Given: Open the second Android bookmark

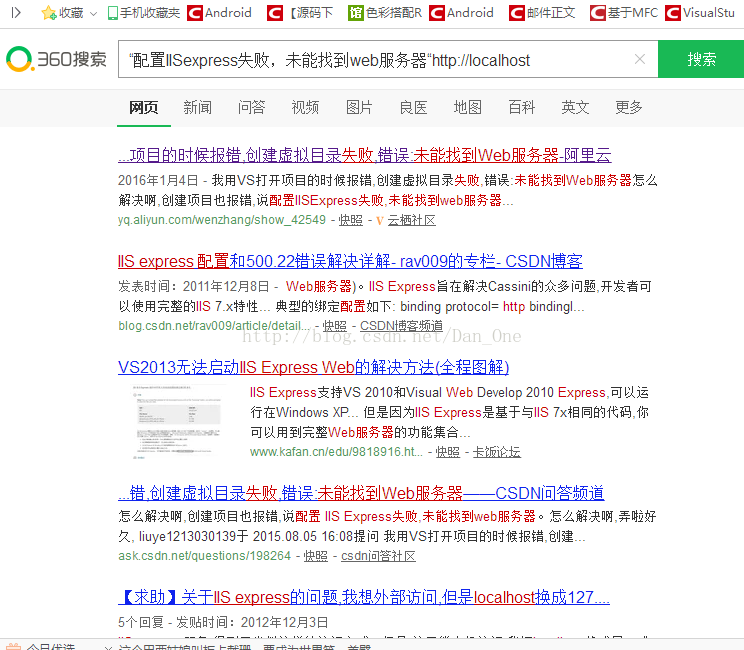Looking at the screenshot, I should (461, 13).
